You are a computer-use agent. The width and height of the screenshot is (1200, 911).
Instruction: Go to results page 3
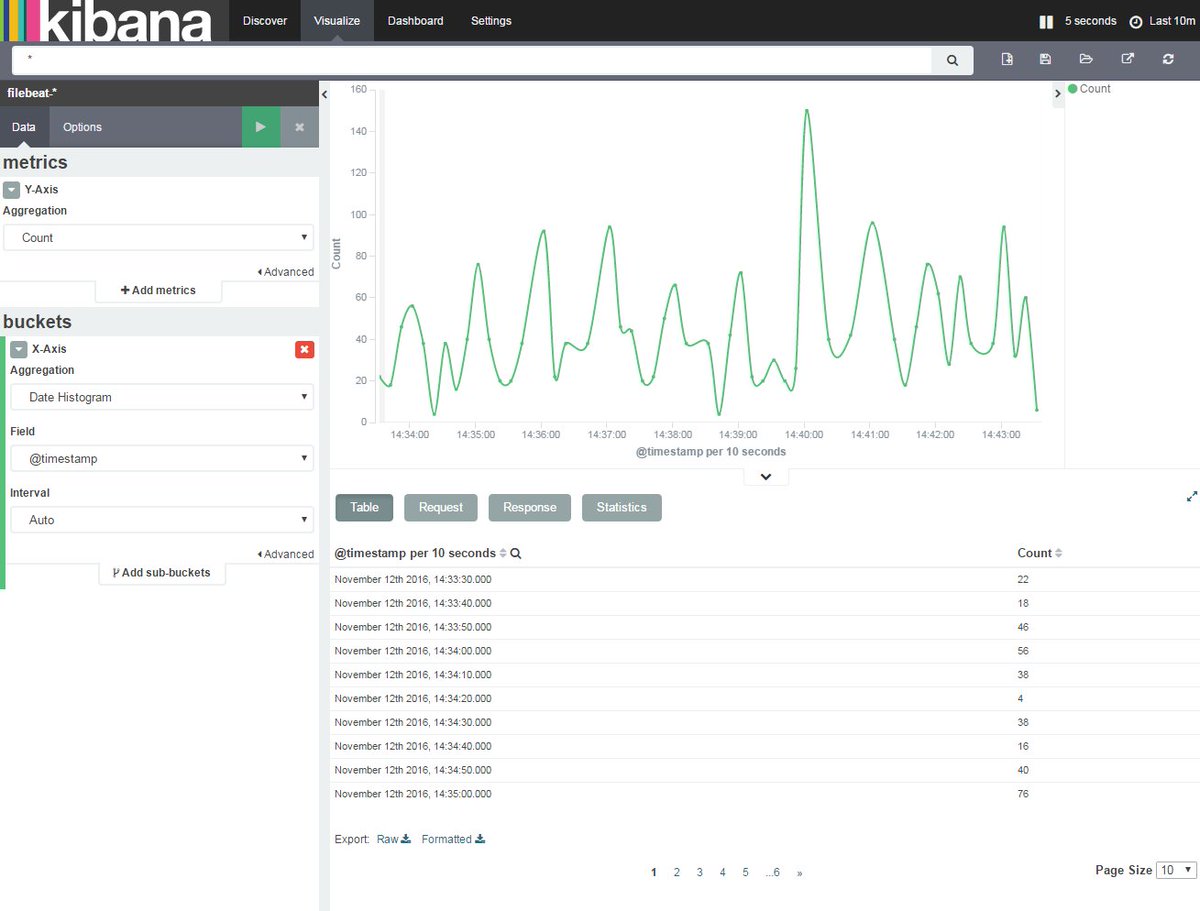click(700, 872)
